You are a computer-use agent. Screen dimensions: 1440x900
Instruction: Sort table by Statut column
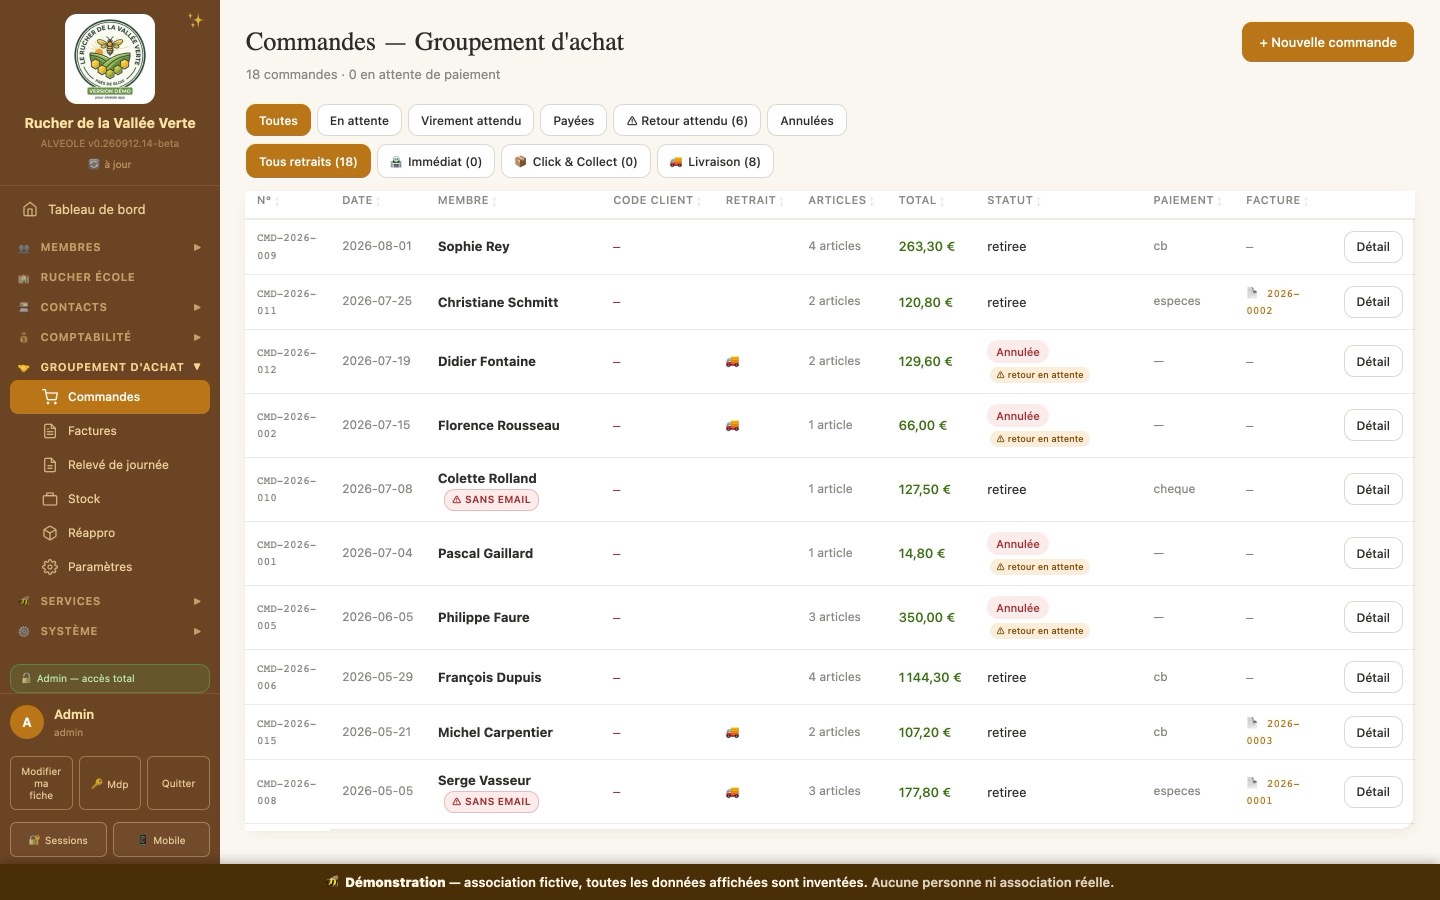(1014, 201)
